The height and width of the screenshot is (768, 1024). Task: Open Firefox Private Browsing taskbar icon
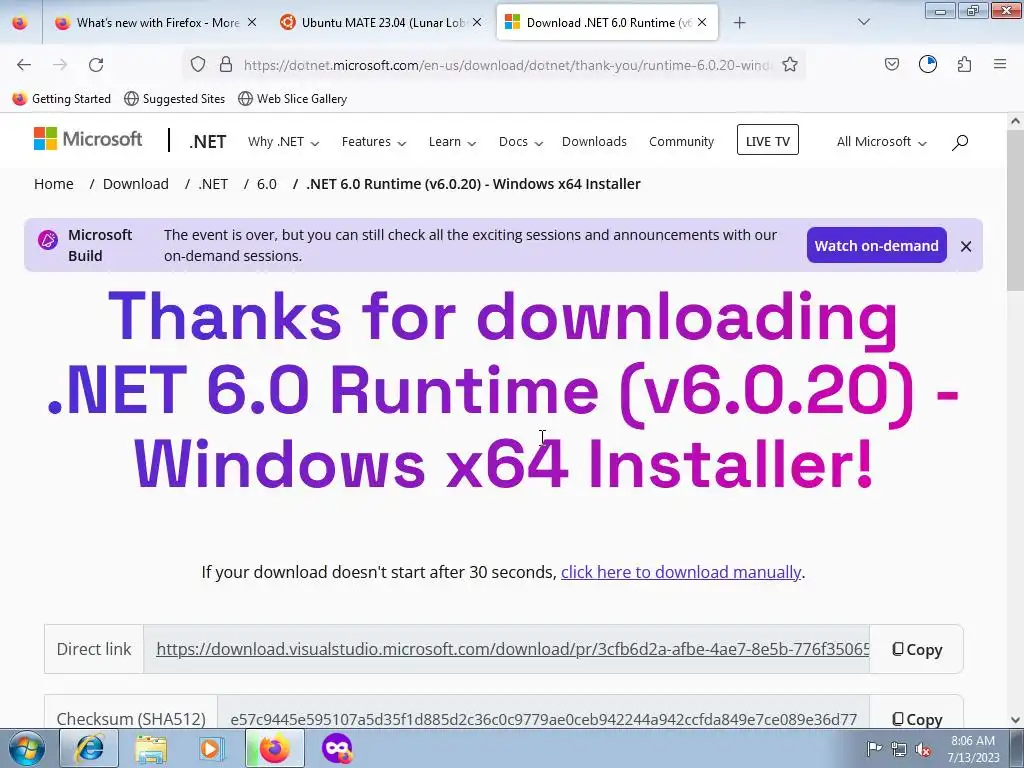point(337,748)
